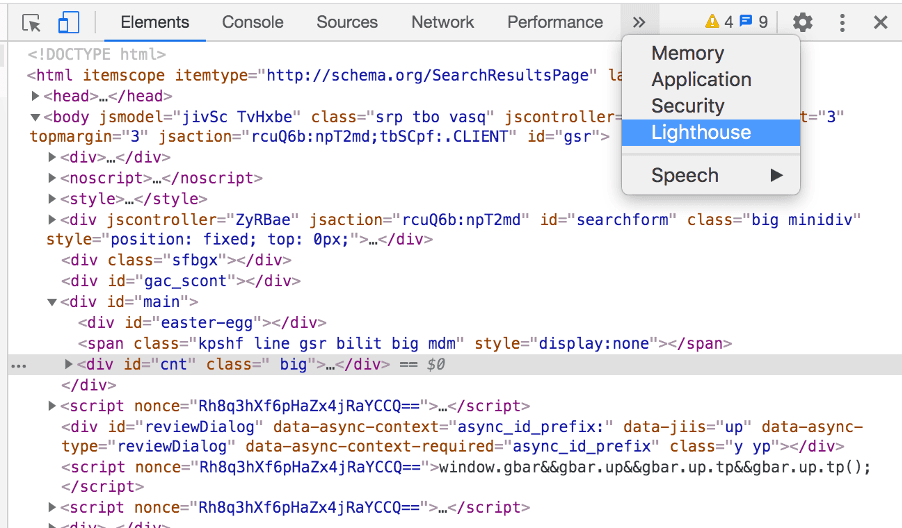The image size is (902, 528).
Task: Click the yellow warning count icon
Action: pos(712,22)
